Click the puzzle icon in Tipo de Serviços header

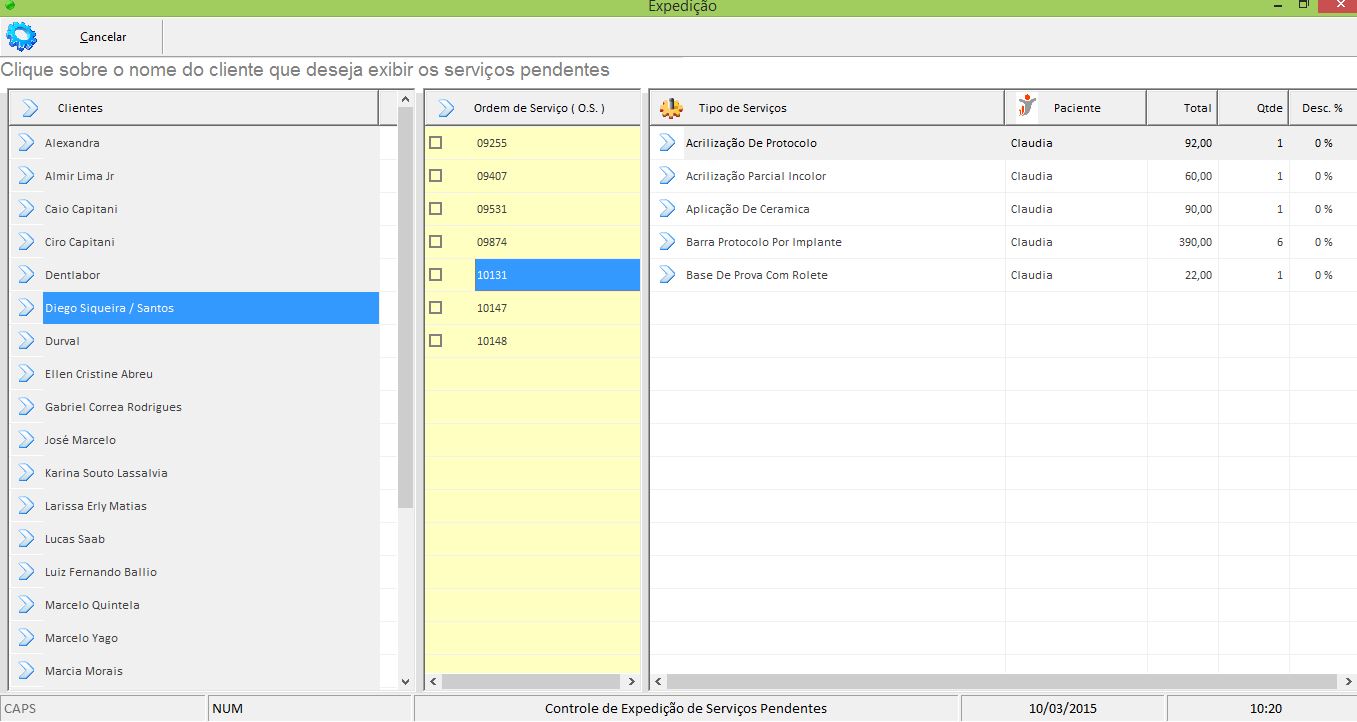coord(670,108)
